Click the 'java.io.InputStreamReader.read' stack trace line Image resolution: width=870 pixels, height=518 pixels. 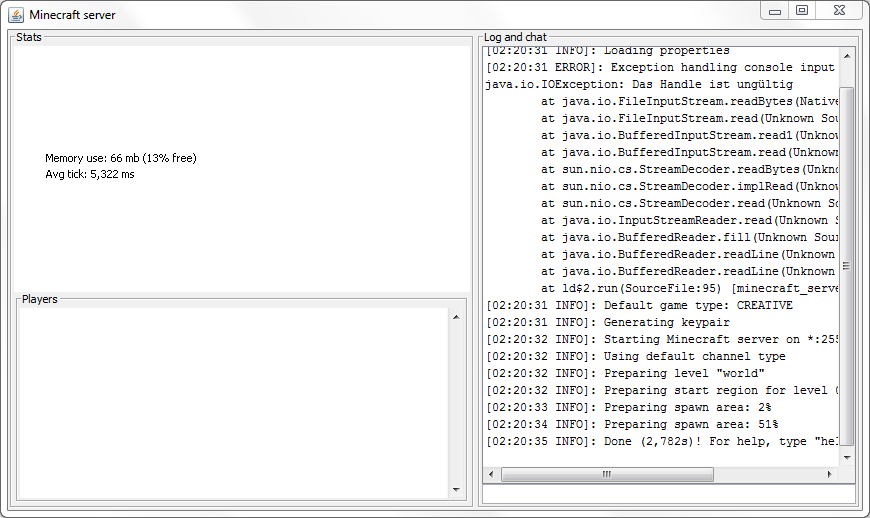pos(689,221)
